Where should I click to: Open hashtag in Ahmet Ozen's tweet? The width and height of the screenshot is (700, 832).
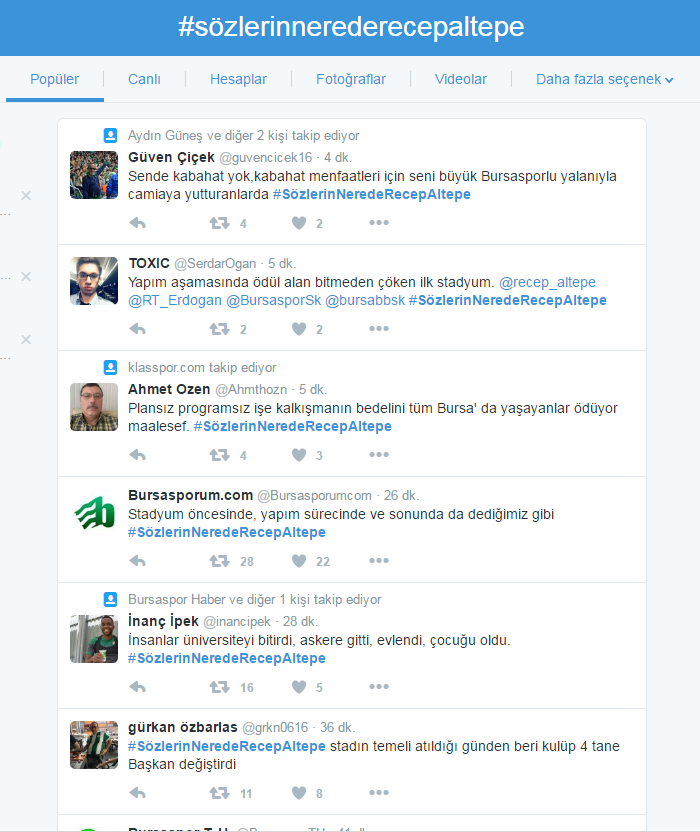292,426
